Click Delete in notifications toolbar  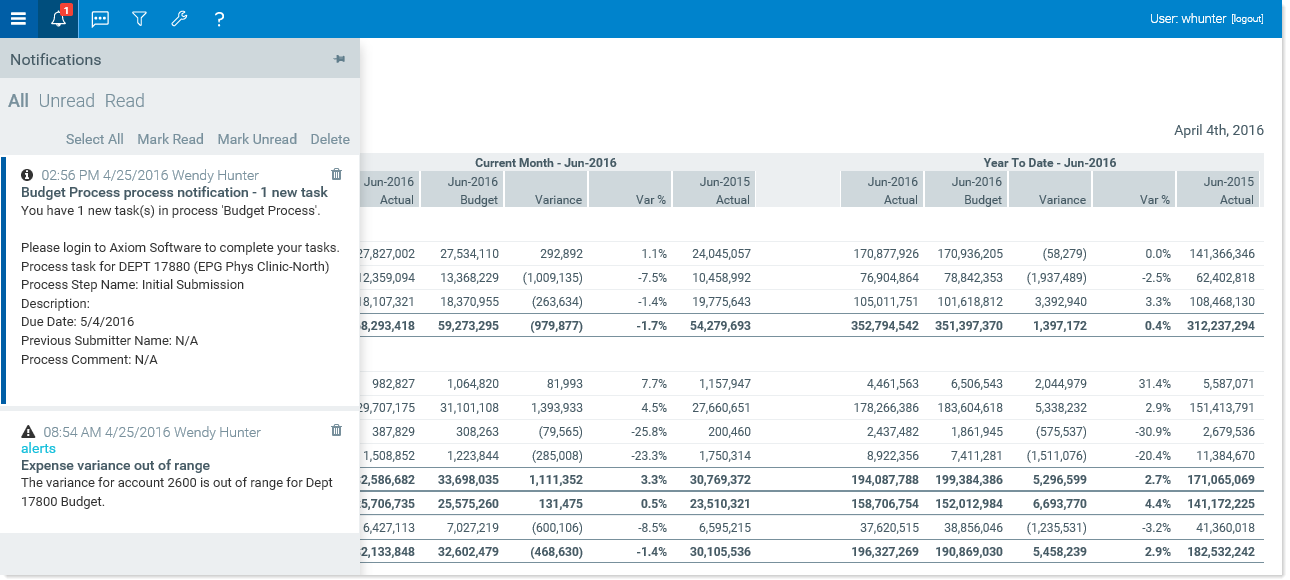(330, 139)
